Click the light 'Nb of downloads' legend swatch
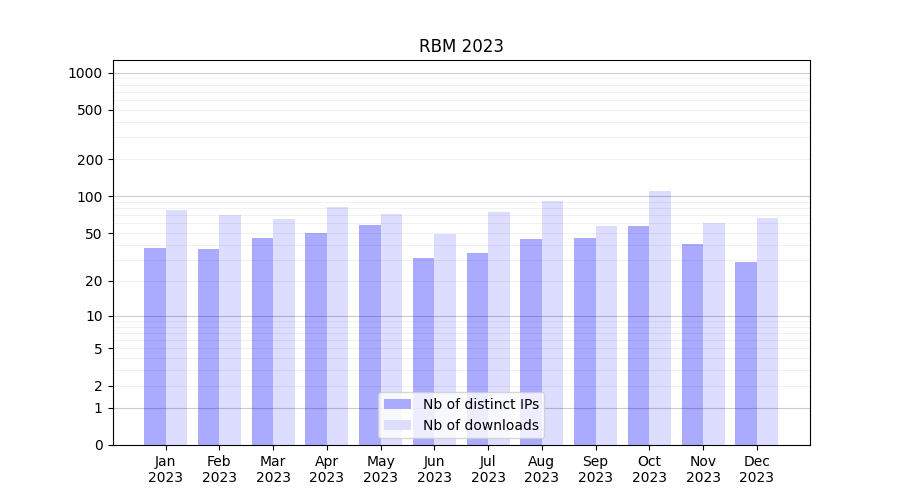 [397, 425]
